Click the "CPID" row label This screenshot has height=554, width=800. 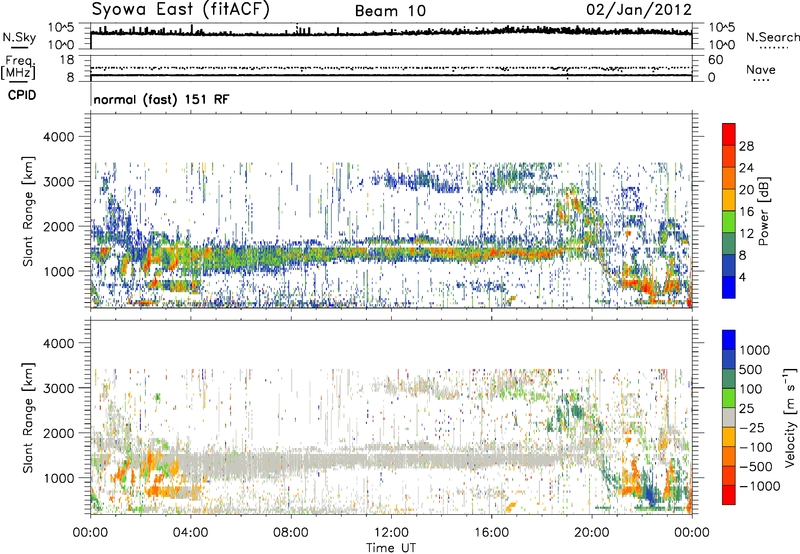pyautogui.click(x=22, y=95)
